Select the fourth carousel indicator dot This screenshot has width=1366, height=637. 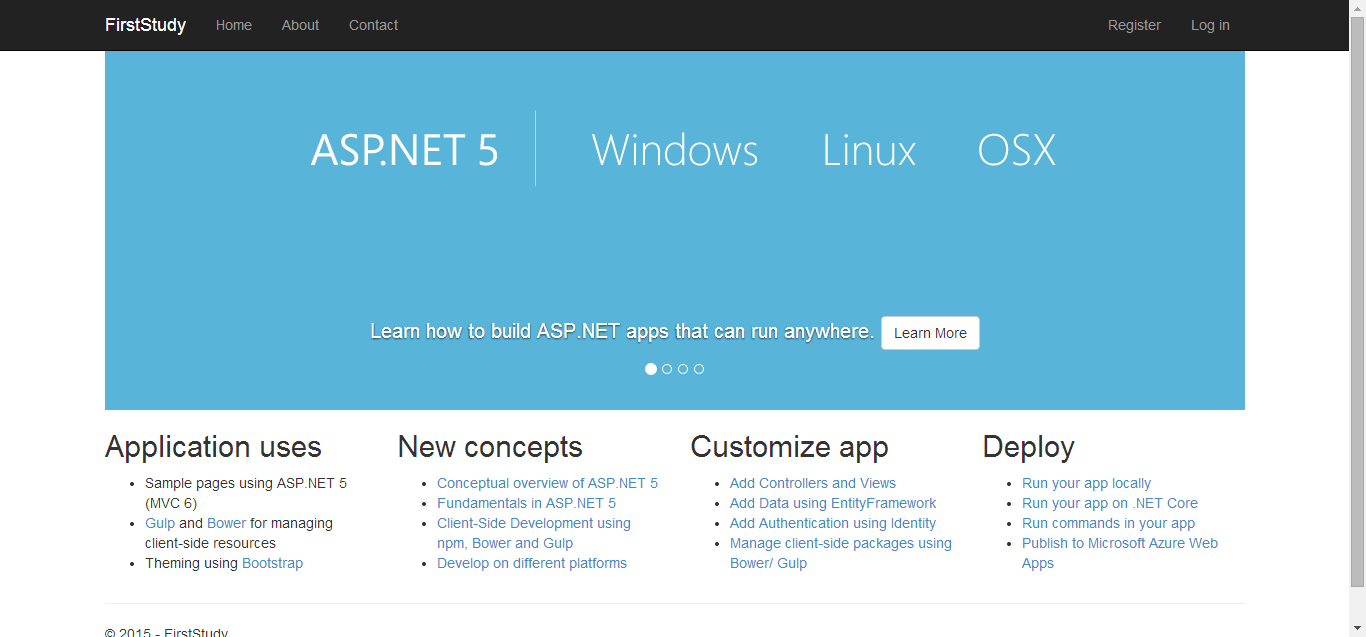699,369
